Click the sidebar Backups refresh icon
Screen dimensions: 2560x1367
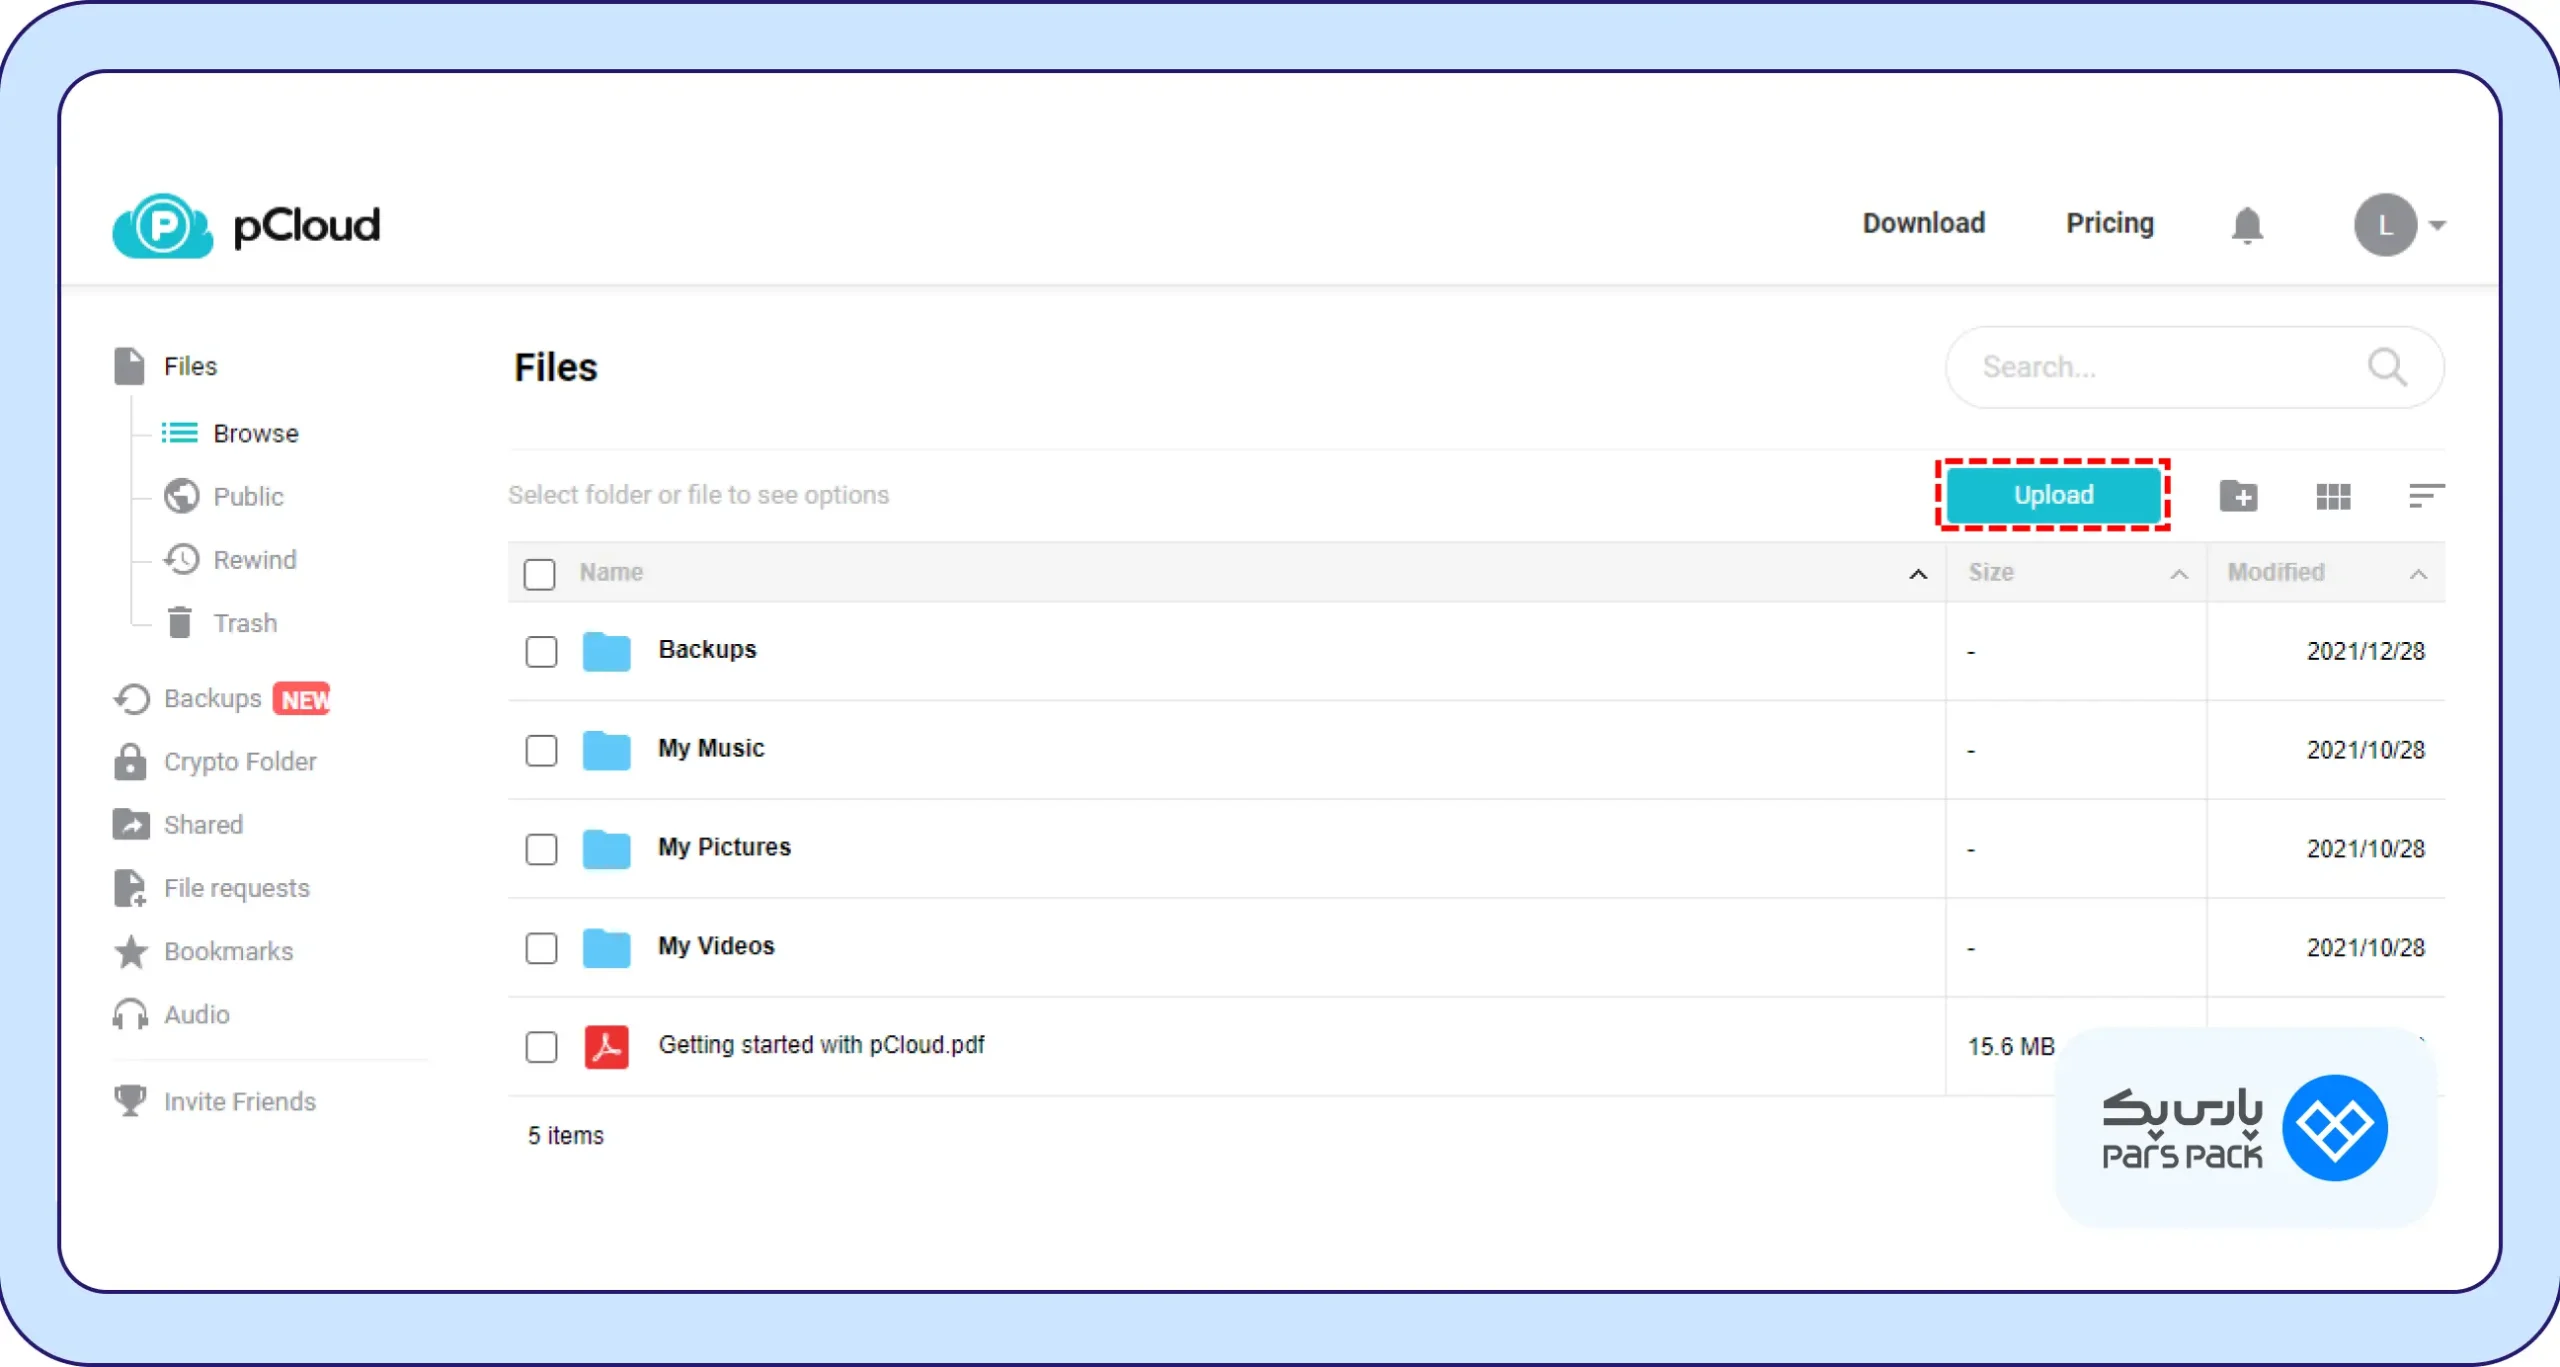click(x=131, y=699)
